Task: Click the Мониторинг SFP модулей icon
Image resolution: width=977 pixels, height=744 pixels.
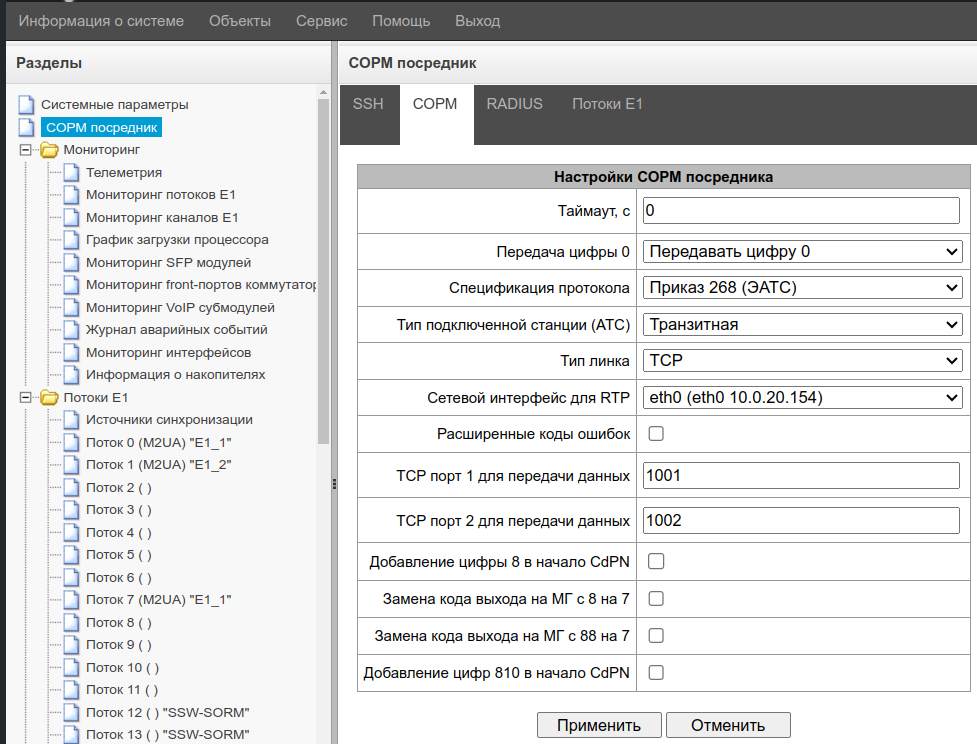Action: click(x=71, y=263)
